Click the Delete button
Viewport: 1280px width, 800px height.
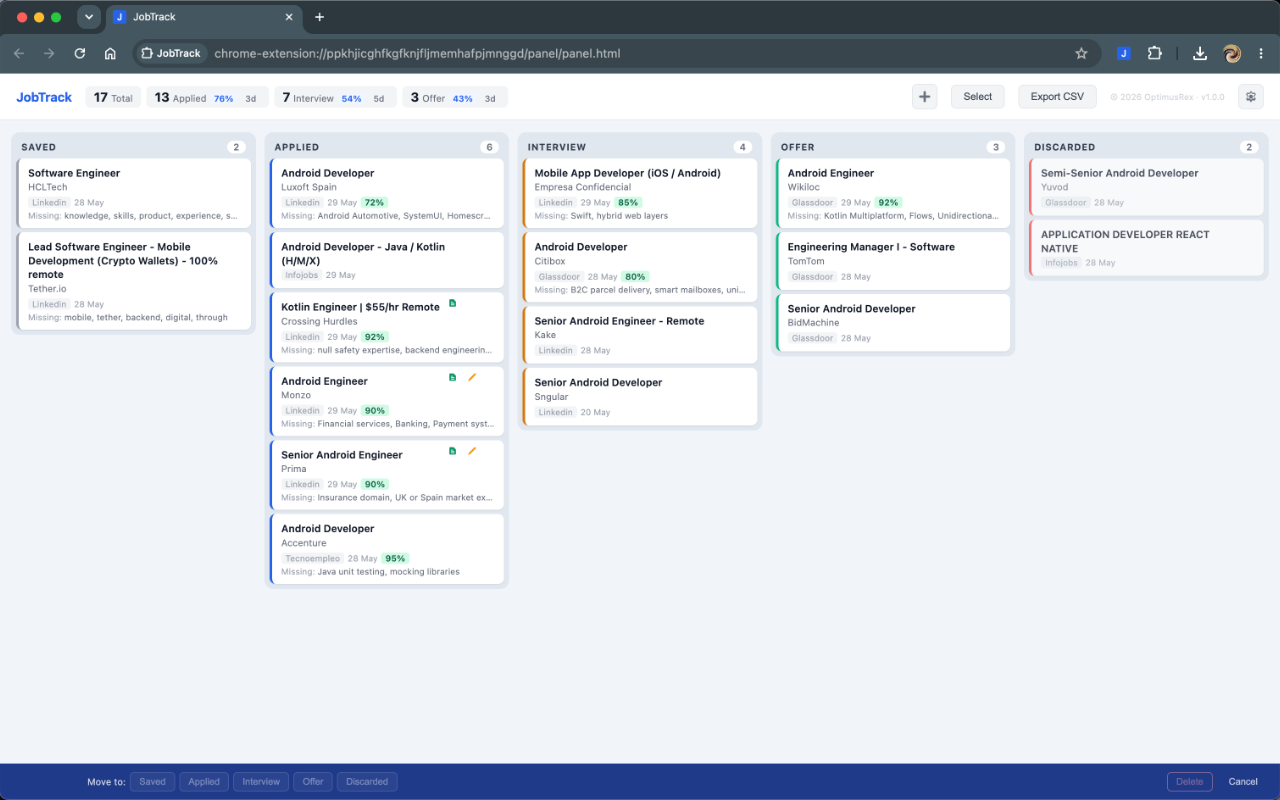point(1190,782)
